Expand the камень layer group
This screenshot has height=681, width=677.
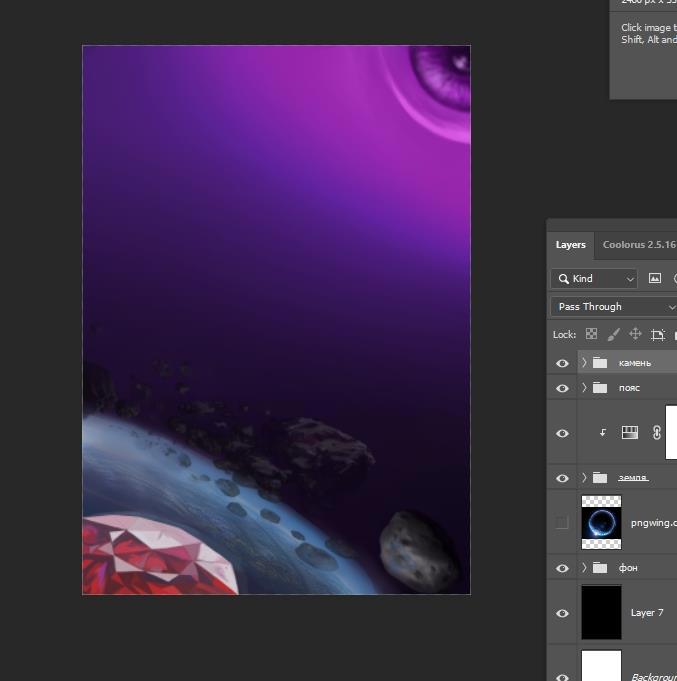pos(584,363)
